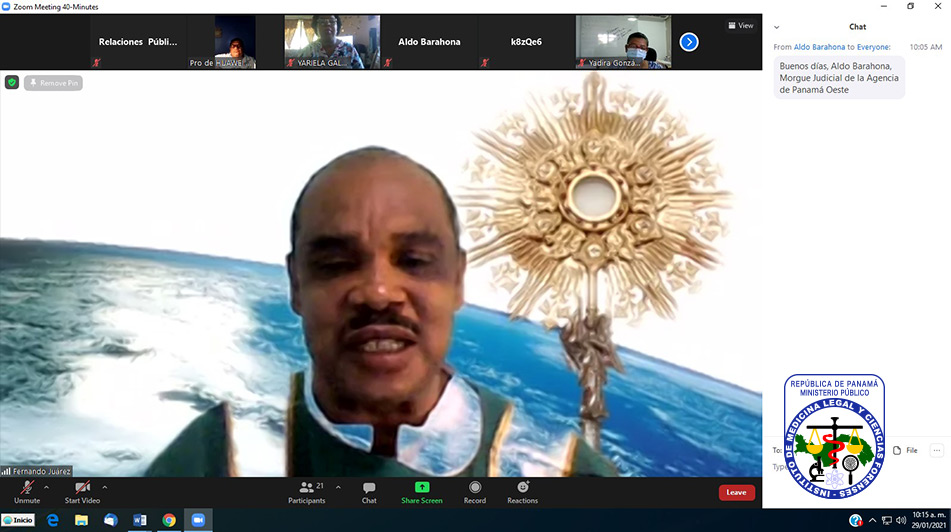This screenshot has width=951, height=532.
Task: Open chat more options ellipsis
Action: pyautogui.click(x=937, y=450)
